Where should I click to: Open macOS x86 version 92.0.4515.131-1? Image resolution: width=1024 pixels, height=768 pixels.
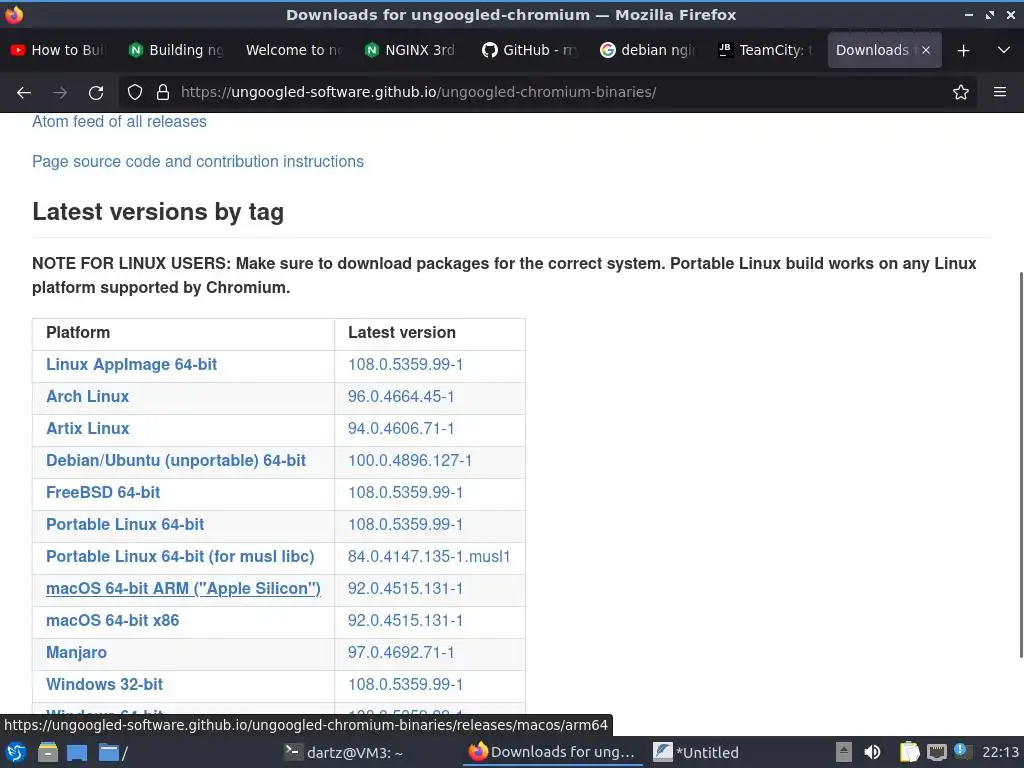tap(406, 620)
